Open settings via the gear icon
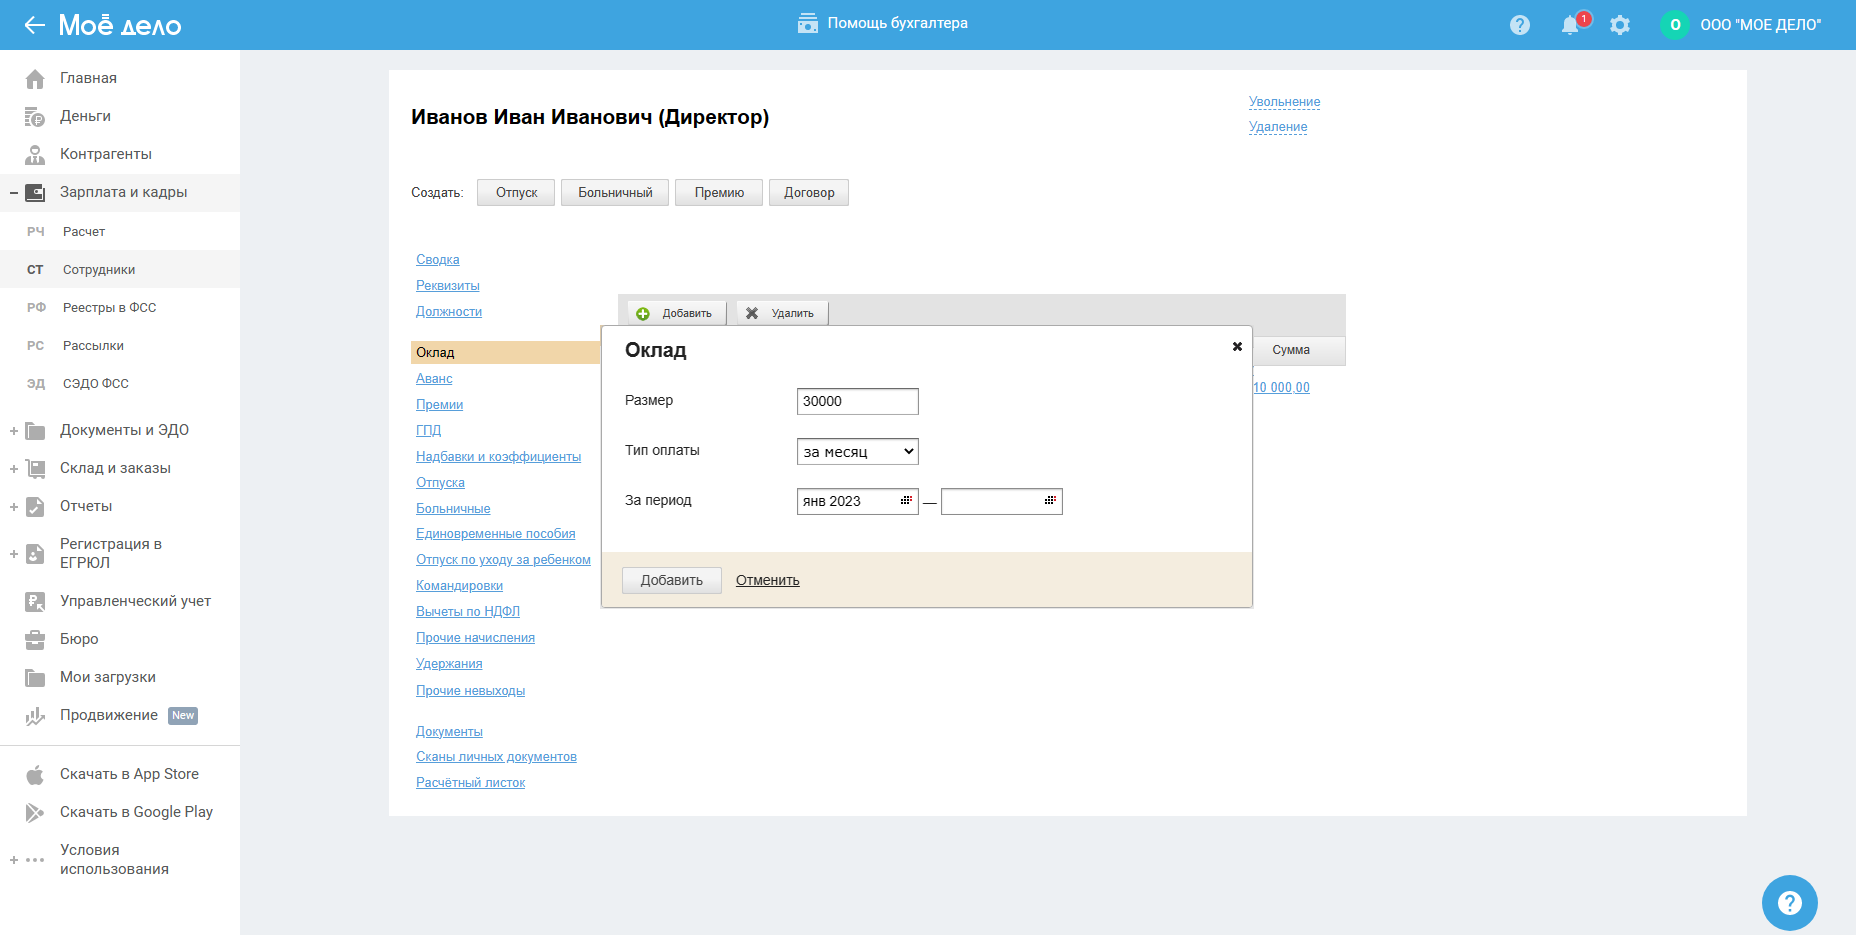 1620,25
